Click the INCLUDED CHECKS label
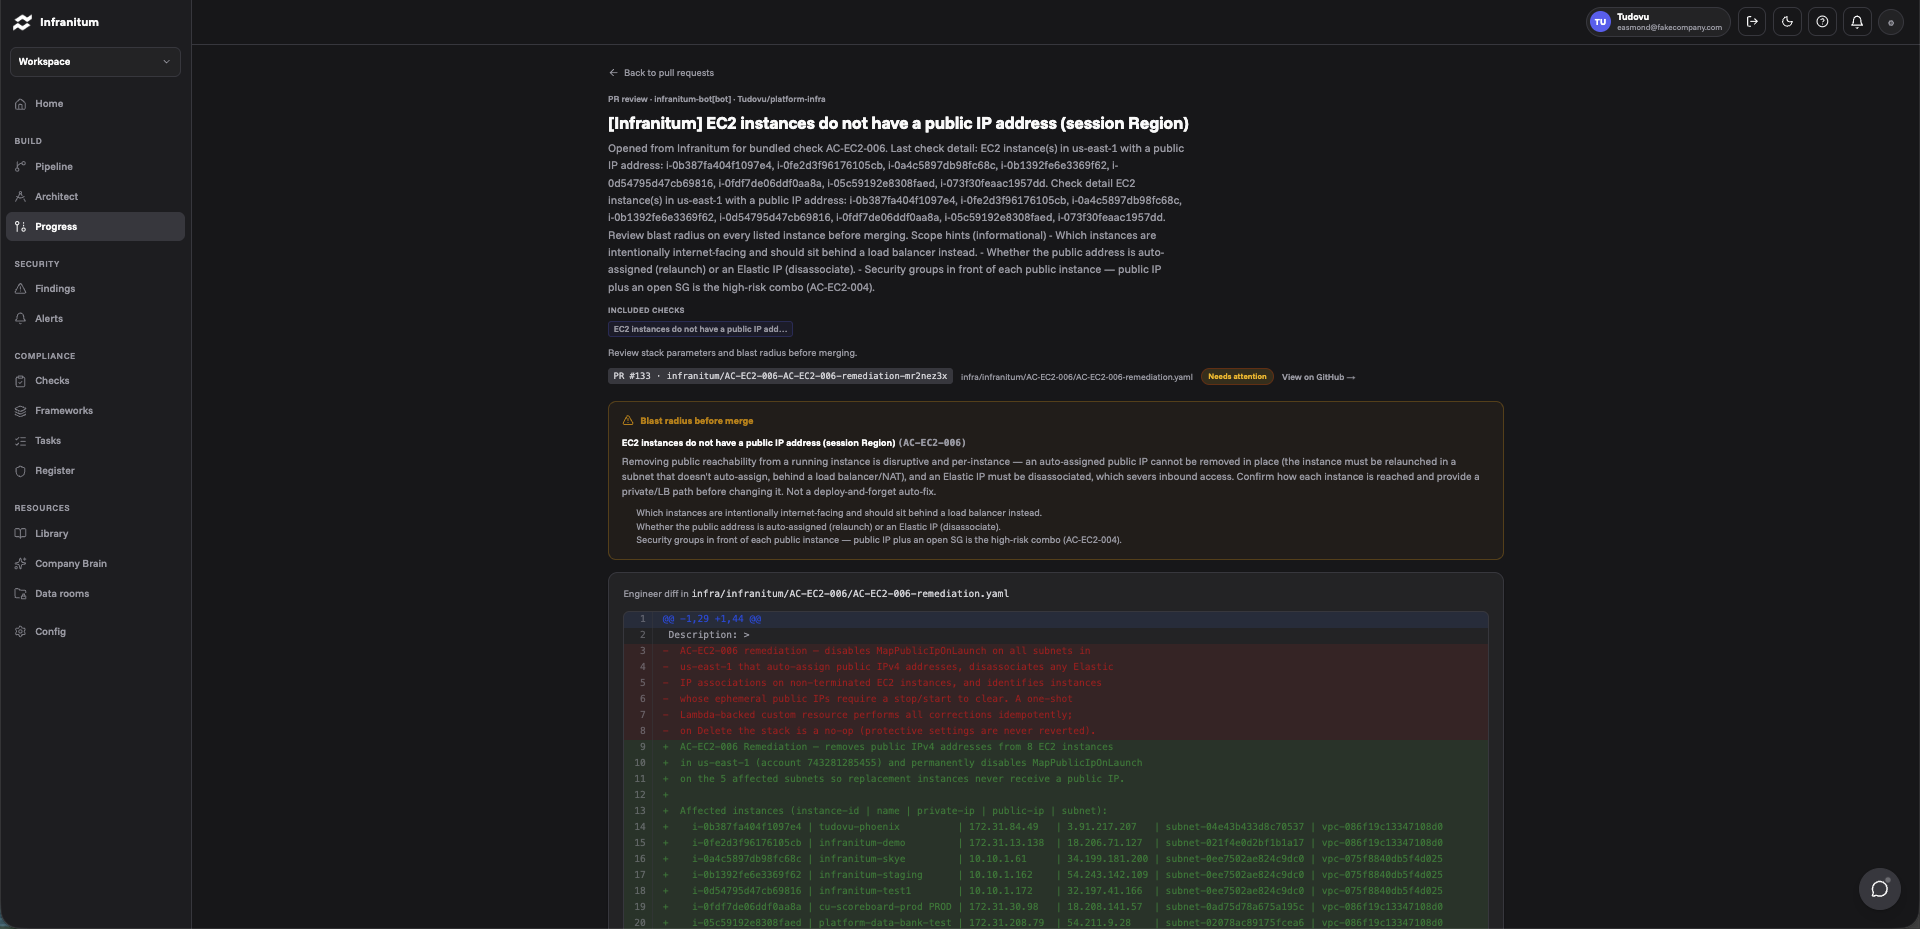1920x929 pixels. coord(646,311)
